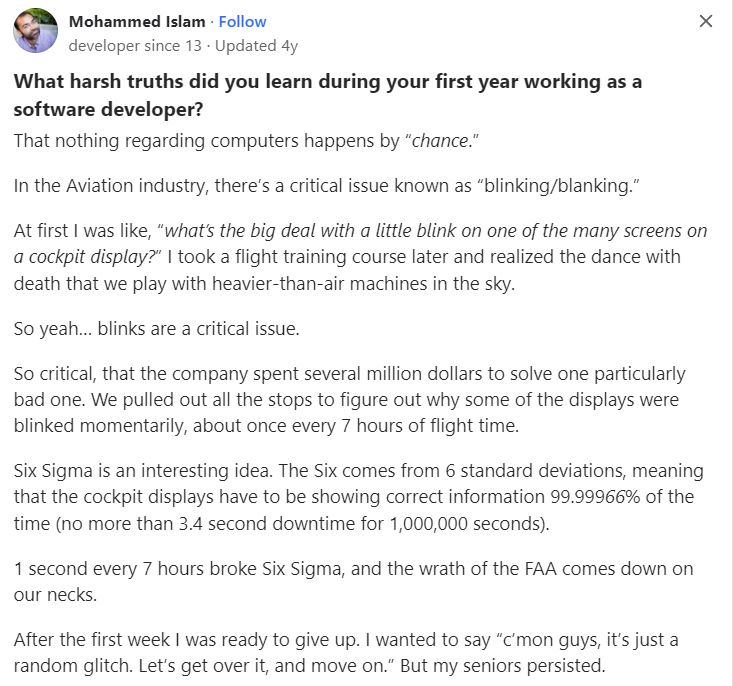This screenshot has width=733, height=686.
Task: Click the sentence starting '1 second every 7 hours'
Action: [353, 582]
